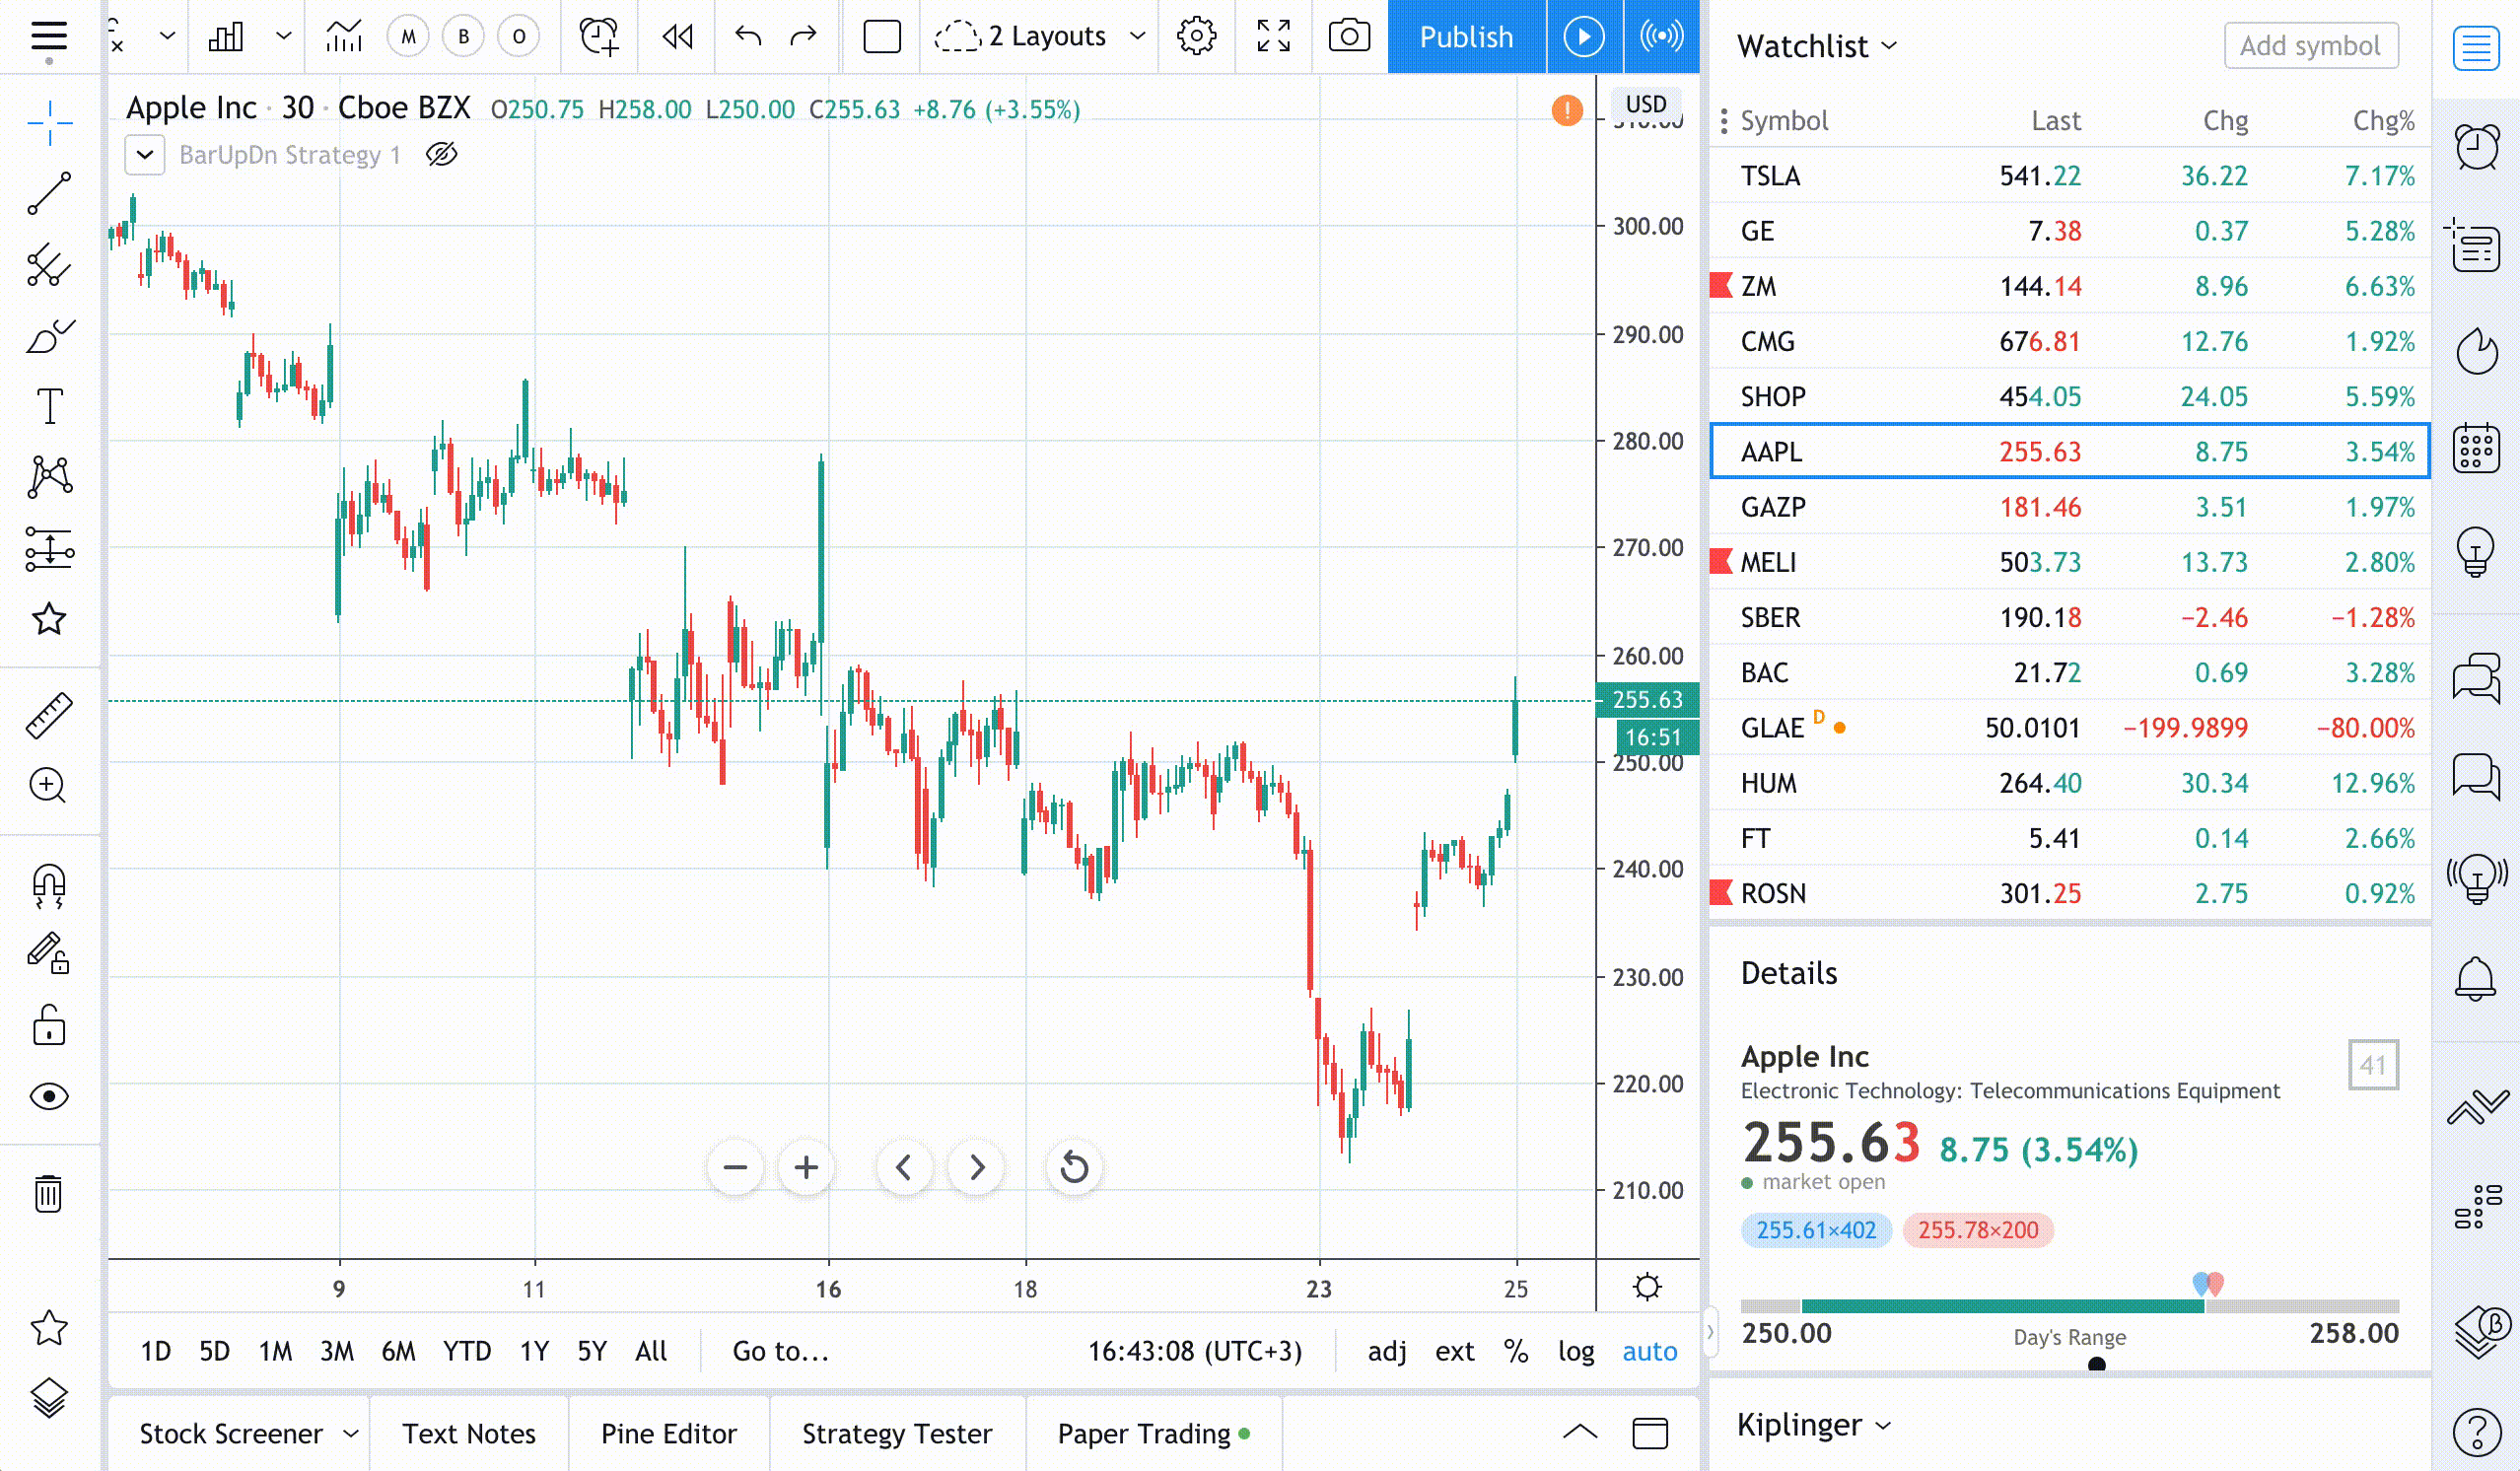Click the 255.61×402 bid label

point(1816,1230)
